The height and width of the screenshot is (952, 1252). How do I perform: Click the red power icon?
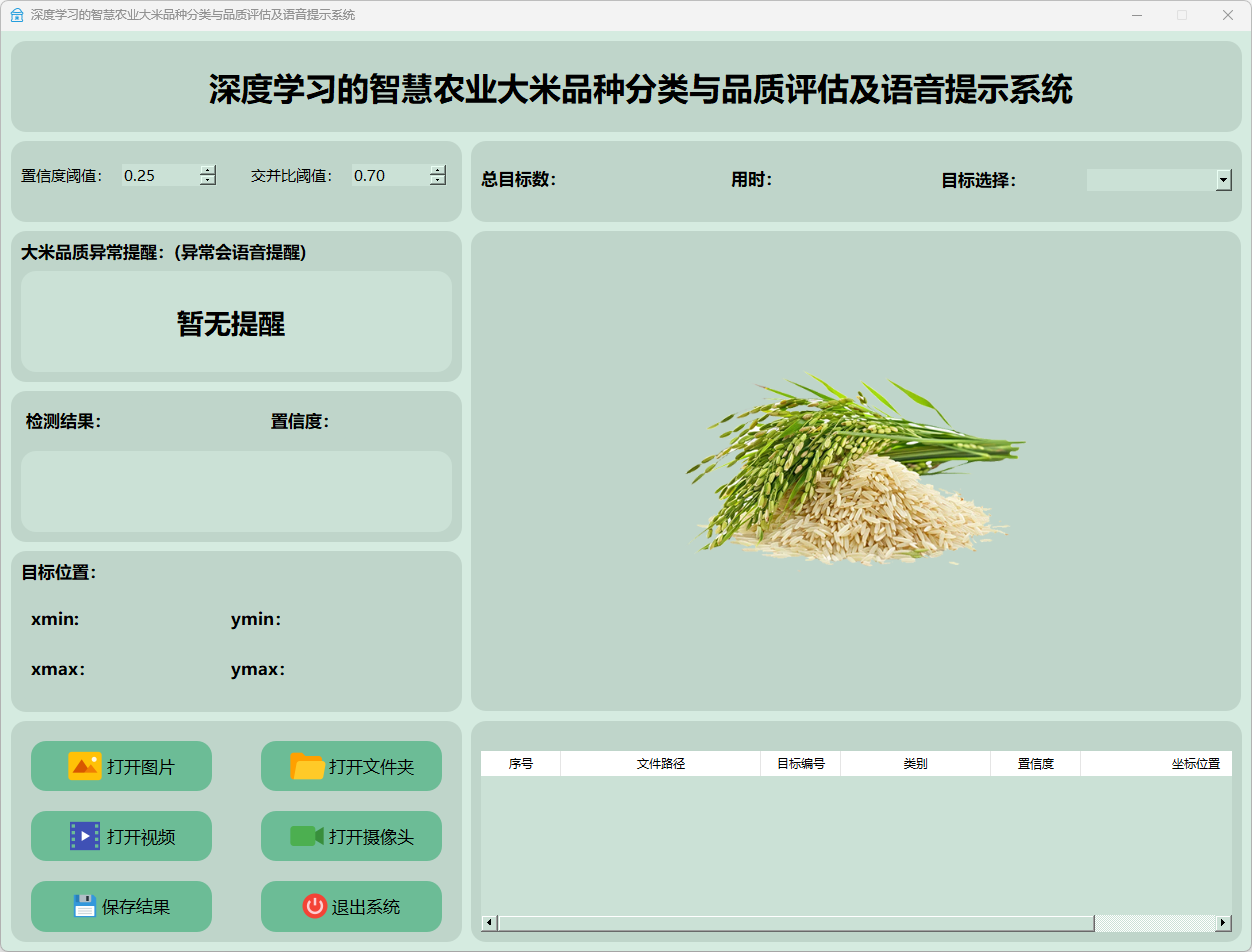pos(315,906)
